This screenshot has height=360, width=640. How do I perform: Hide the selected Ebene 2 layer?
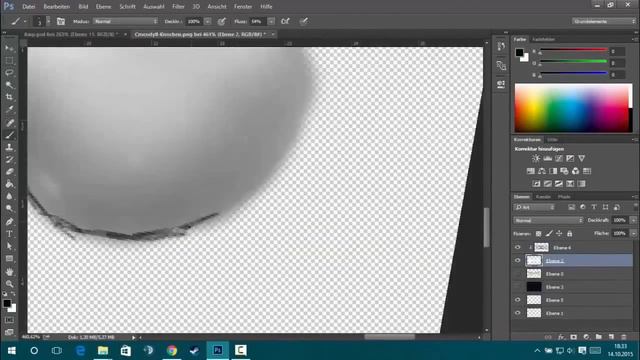518,260
